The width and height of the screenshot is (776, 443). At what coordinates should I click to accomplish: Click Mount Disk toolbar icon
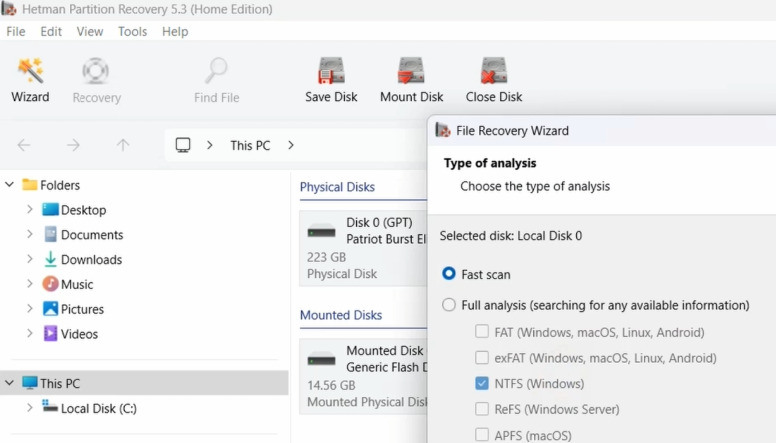[411, 71]
